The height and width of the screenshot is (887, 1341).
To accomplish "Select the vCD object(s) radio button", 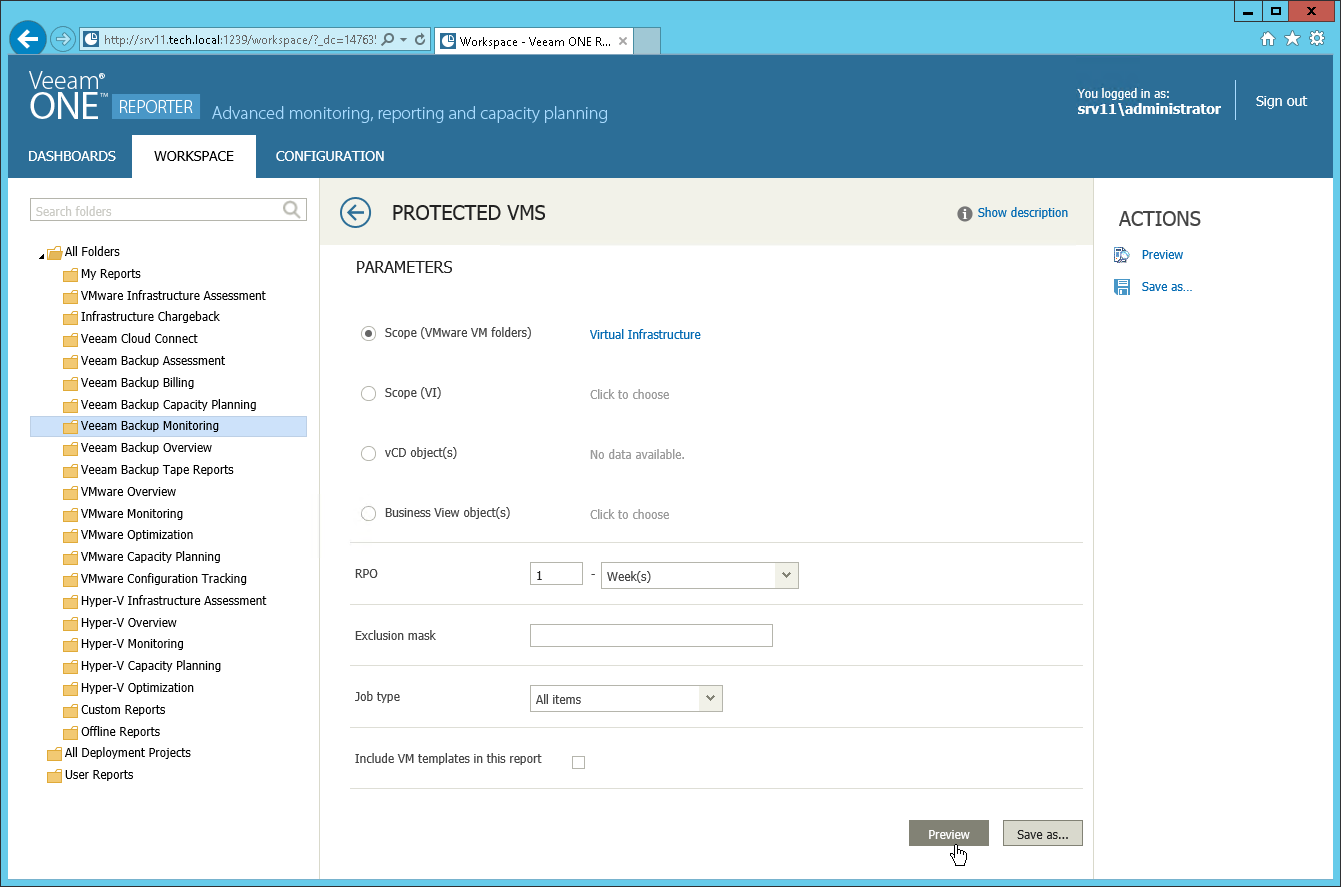I will (x=368, y=454).
